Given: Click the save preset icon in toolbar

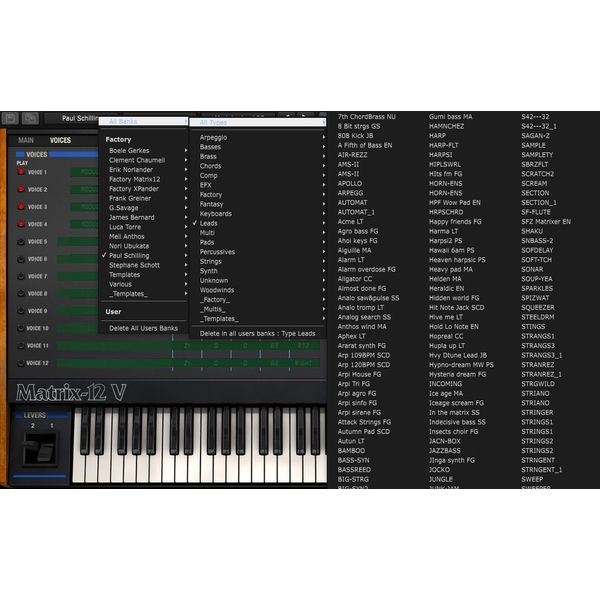Looking at the screenshot, I should click(x=10, y=118).
